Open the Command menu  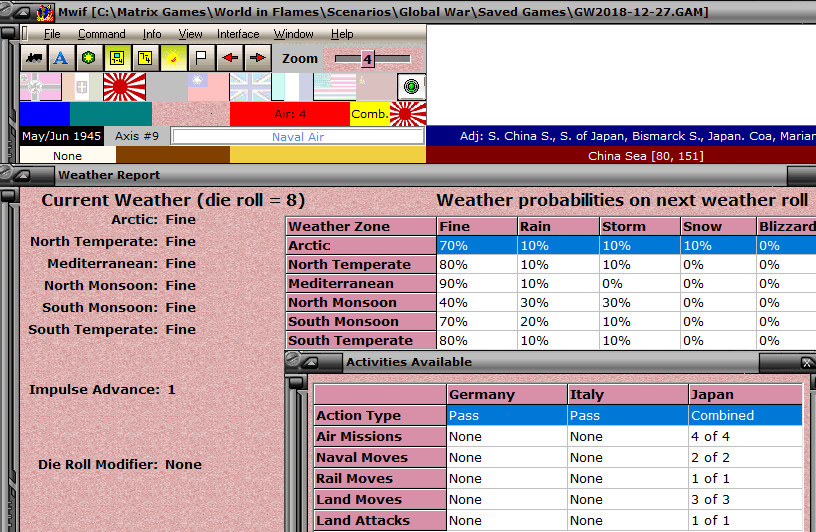point(101,34)
